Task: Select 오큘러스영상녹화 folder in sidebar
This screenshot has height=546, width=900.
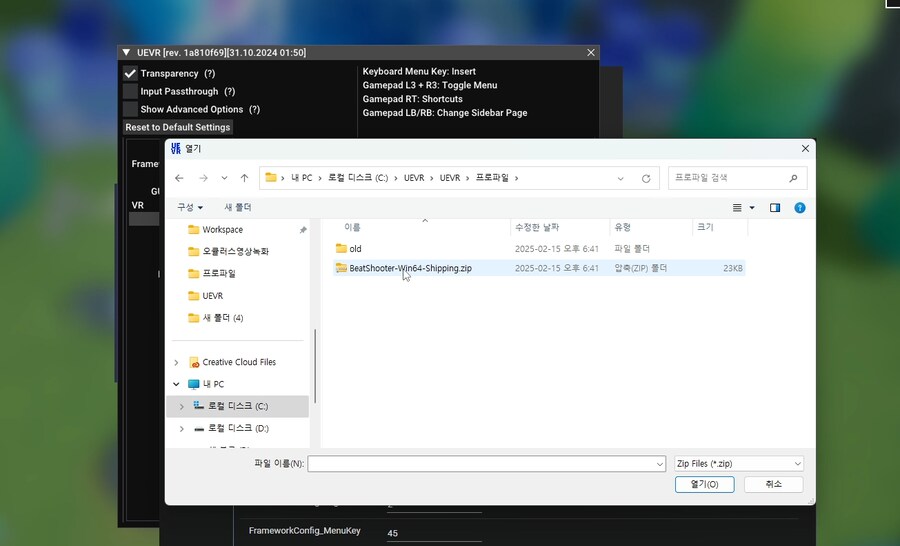Action: point(235,251)
